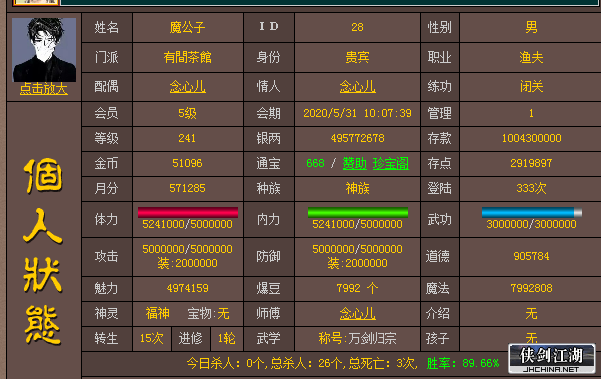Select the name value 魔公子

click(187, 27)
